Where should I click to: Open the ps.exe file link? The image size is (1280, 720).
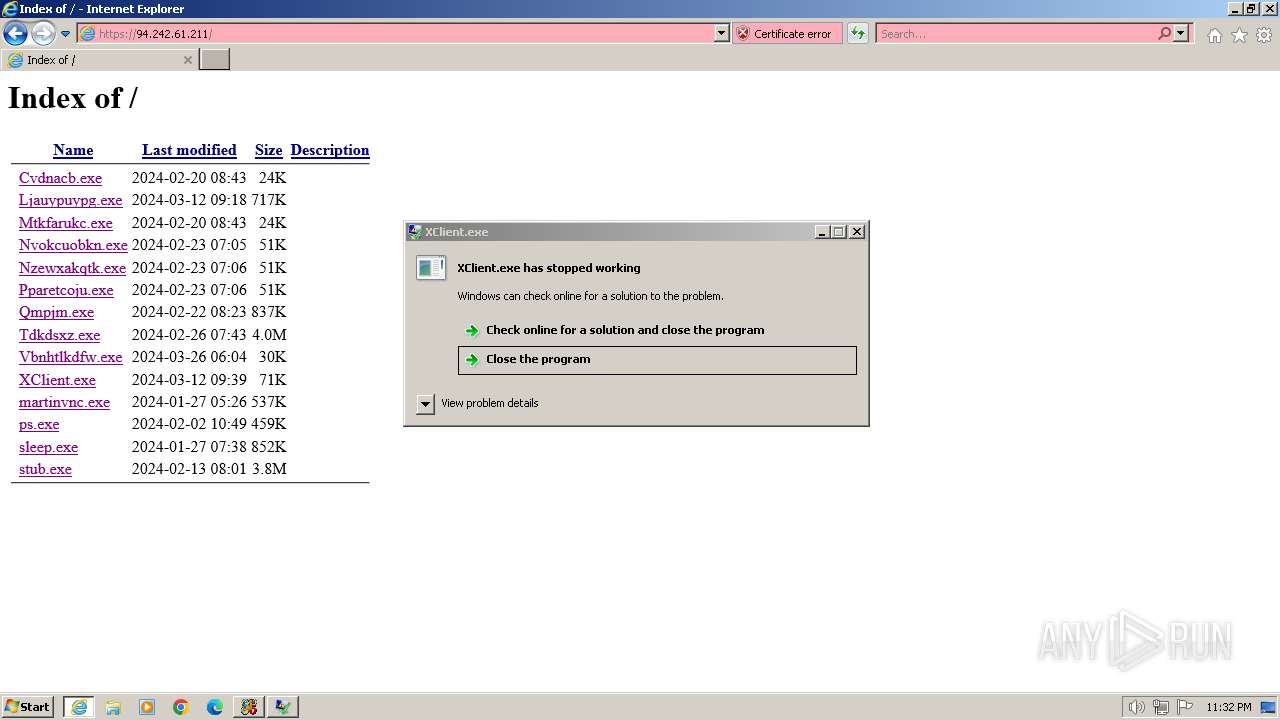tap(39, 424)
